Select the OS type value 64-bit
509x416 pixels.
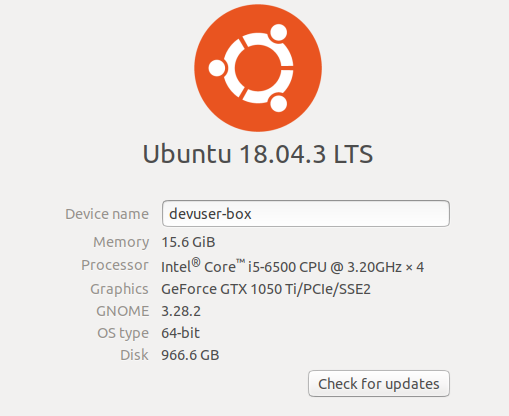click(x=180, y=333)
